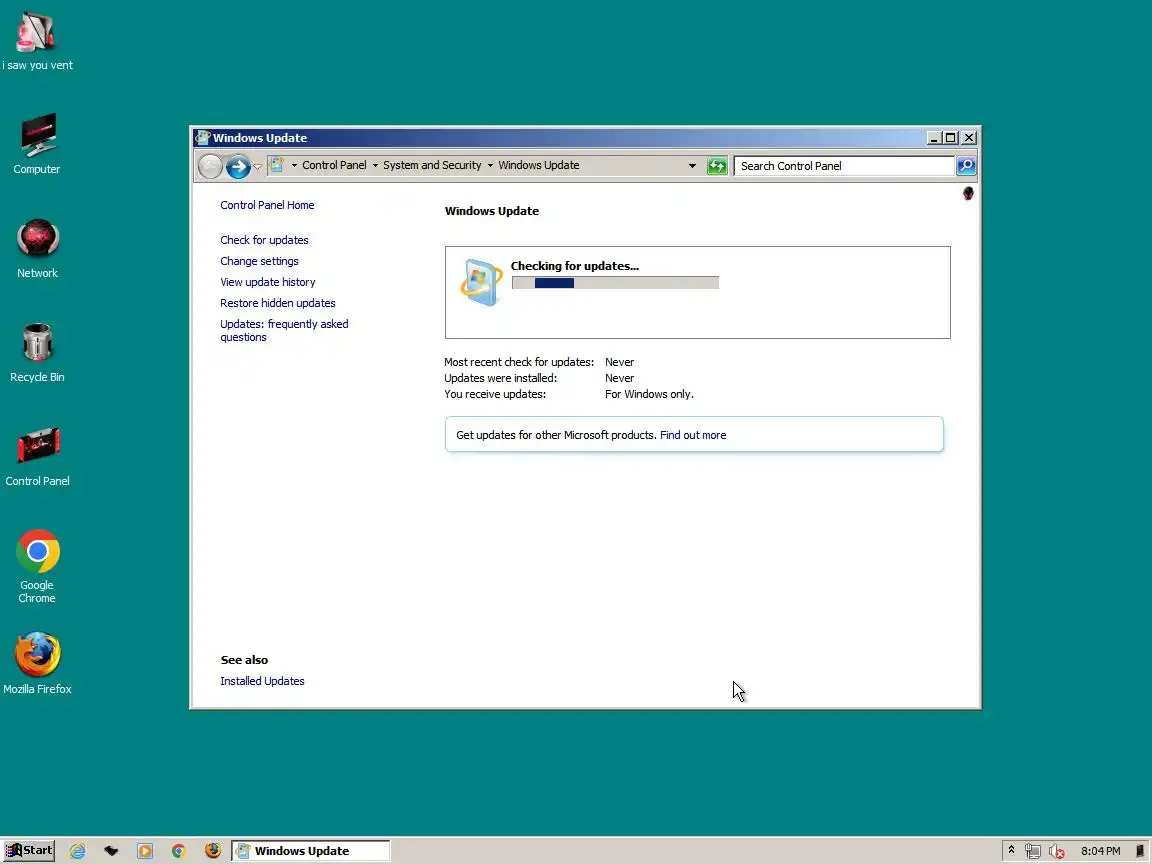Click the Forward navigation arrow

[x=237, y=166]
